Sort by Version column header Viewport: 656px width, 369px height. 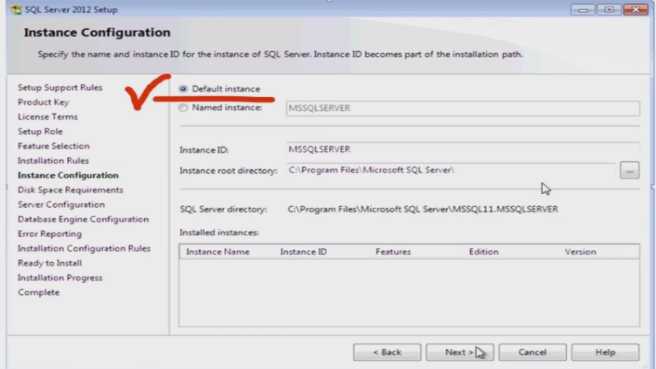(580, 252)
